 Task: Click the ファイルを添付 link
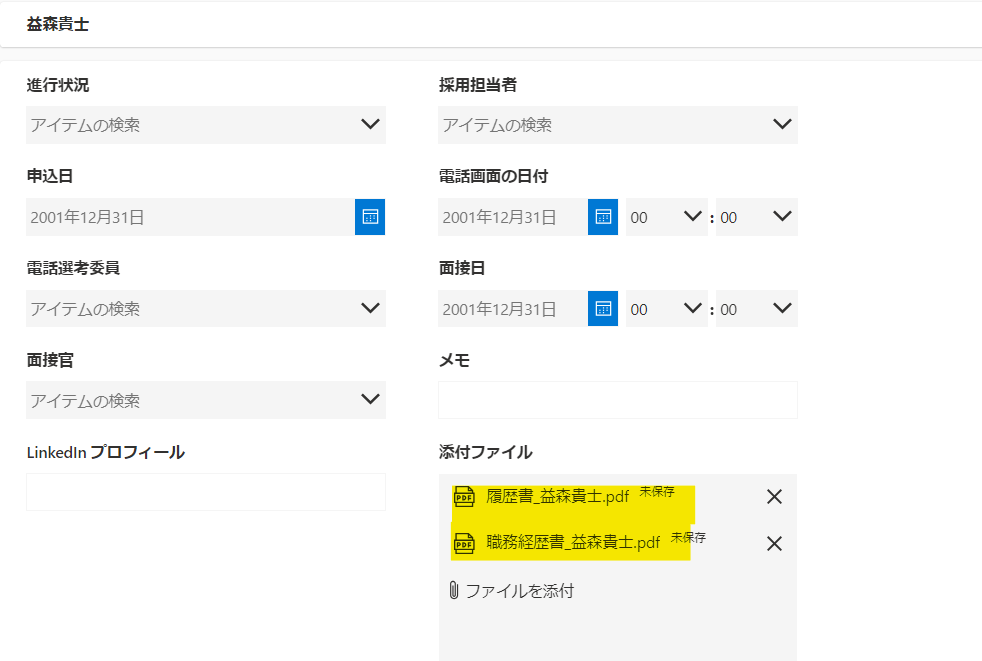(519, 591)
